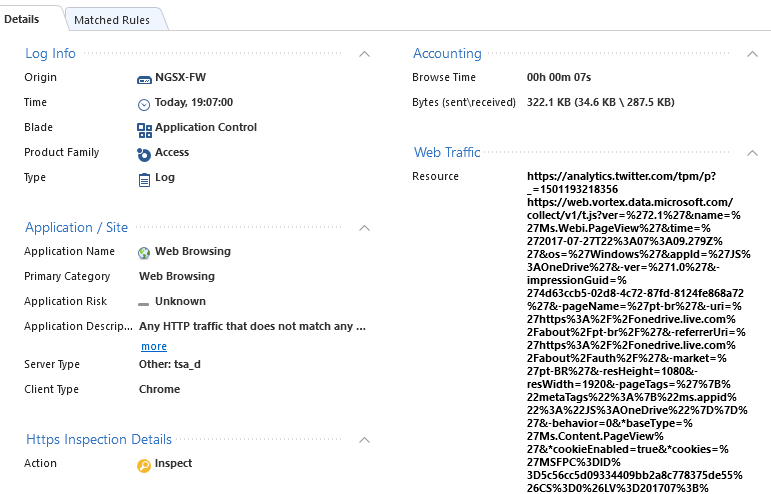Image resolution: width=771 pixels, height=494 pixels.
Task: Click the Application Control blade icon
Action: click(144, 130)
